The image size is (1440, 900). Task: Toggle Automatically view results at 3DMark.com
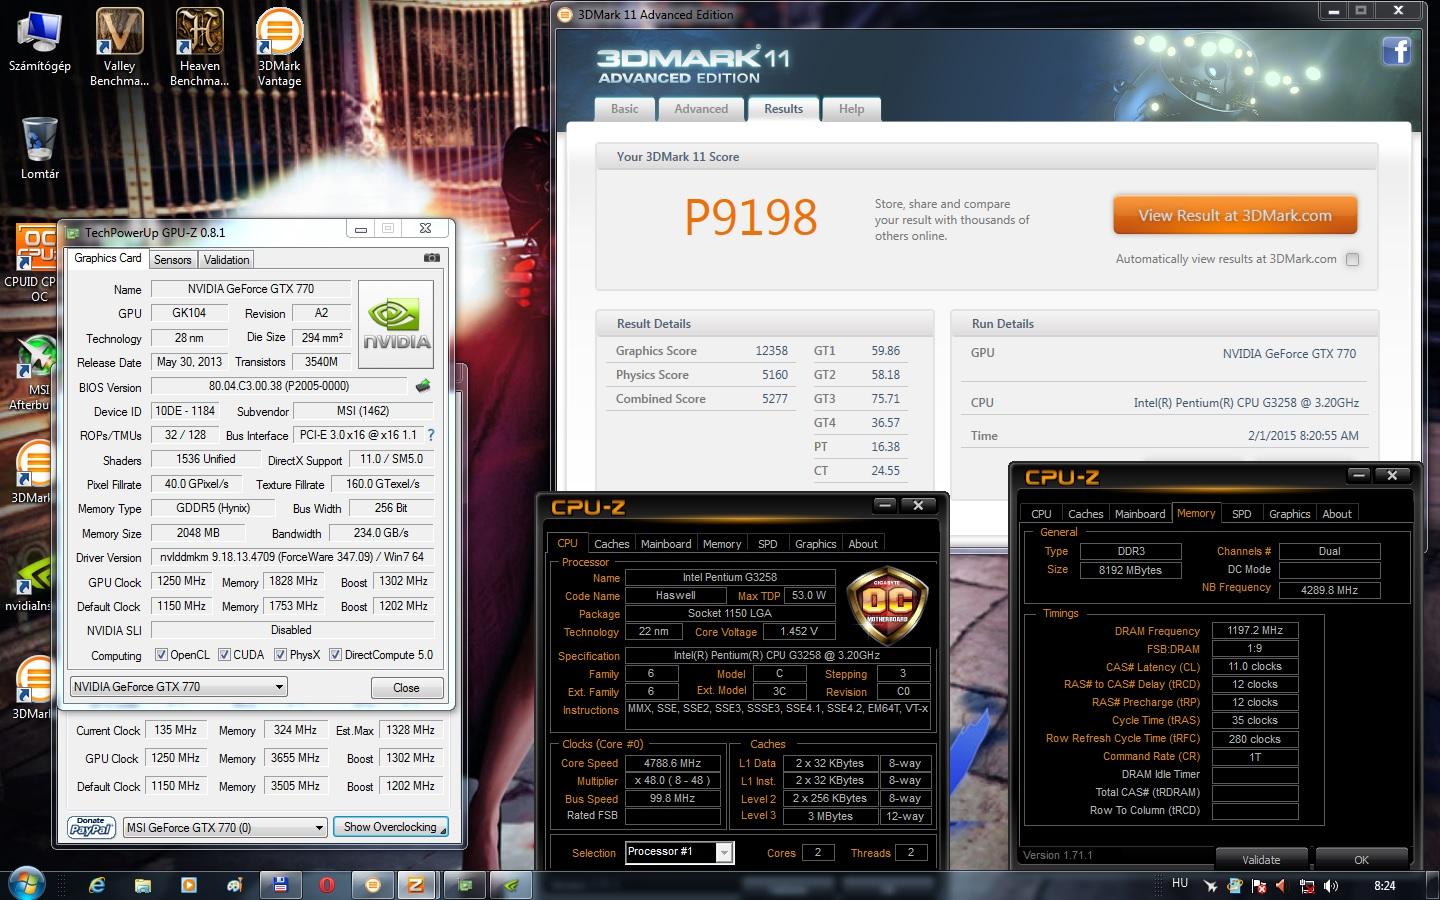[x=1352, y=259]
